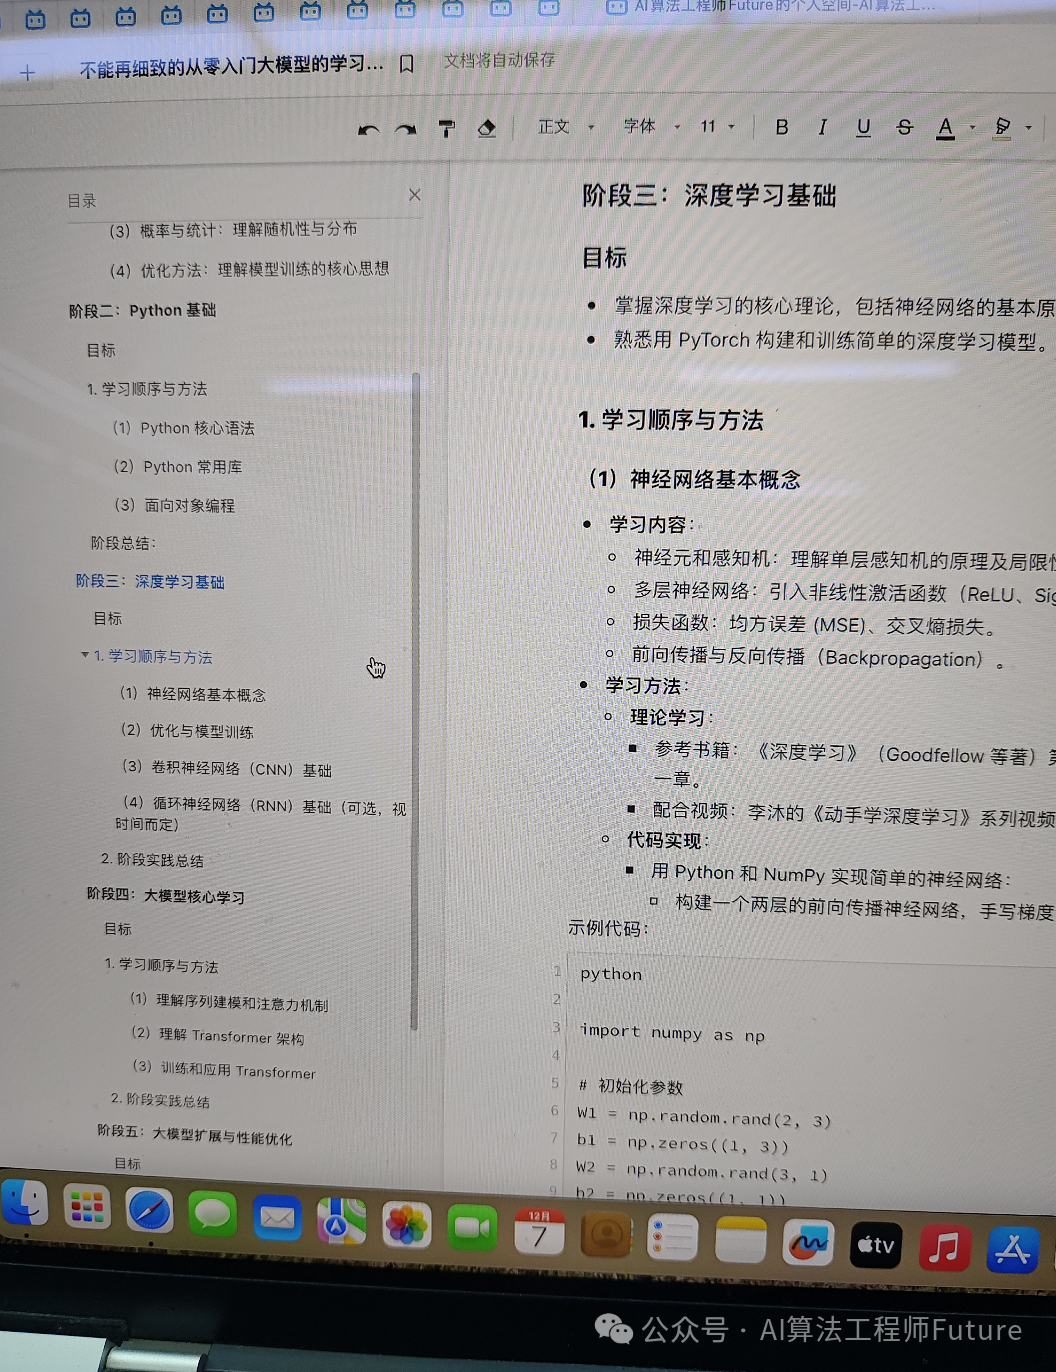Viewport: 1056px width, 1372px height.
Task: Toggle underline formatting
Action: pyautogui.click(x=863, y=127)
